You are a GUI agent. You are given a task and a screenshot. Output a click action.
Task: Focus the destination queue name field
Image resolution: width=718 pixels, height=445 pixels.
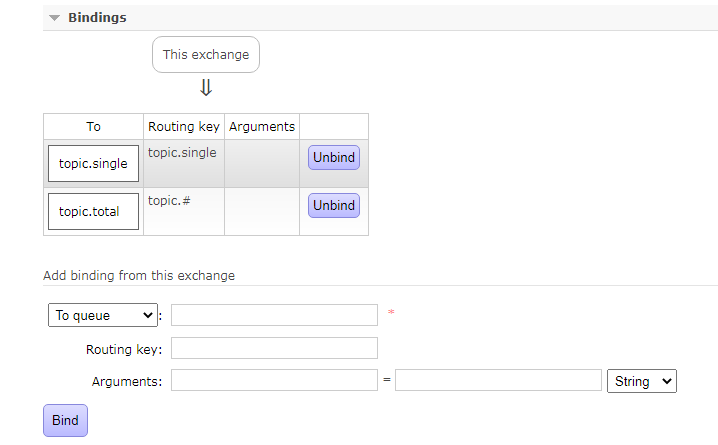click(274, 315)
